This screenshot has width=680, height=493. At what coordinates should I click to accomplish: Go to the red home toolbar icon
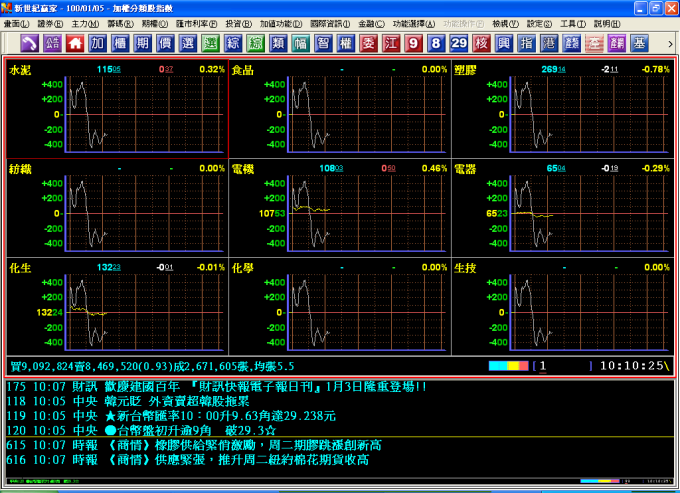pyautogui.click(x=75, y=43)
